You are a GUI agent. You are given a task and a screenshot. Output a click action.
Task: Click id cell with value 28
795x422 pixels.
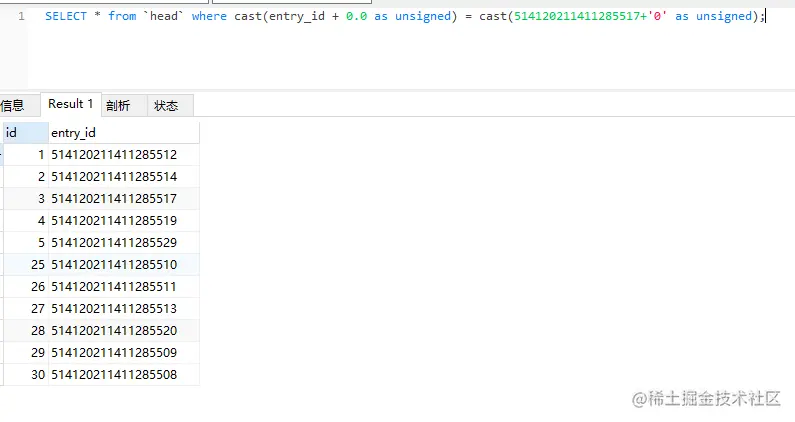tap(25, 330)
